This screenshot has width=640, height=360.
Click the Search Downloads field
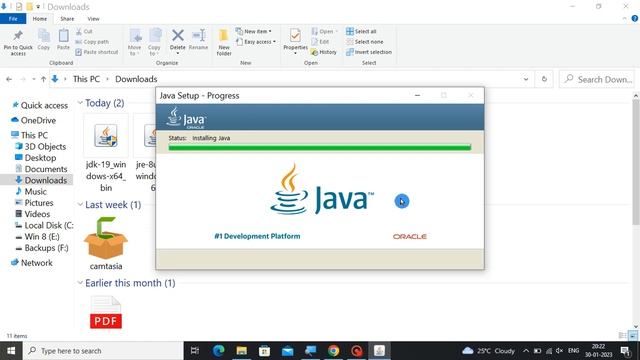pyautogui.click(x=597, y=79)
